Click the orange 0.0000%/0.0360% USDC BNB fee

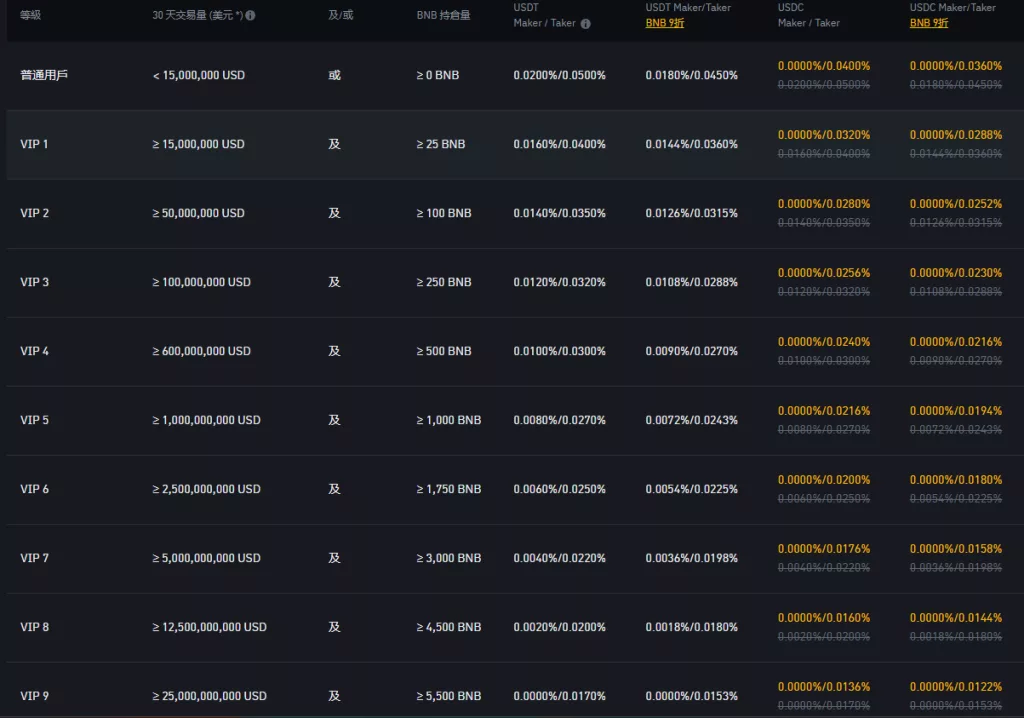(x=956, y=66)
